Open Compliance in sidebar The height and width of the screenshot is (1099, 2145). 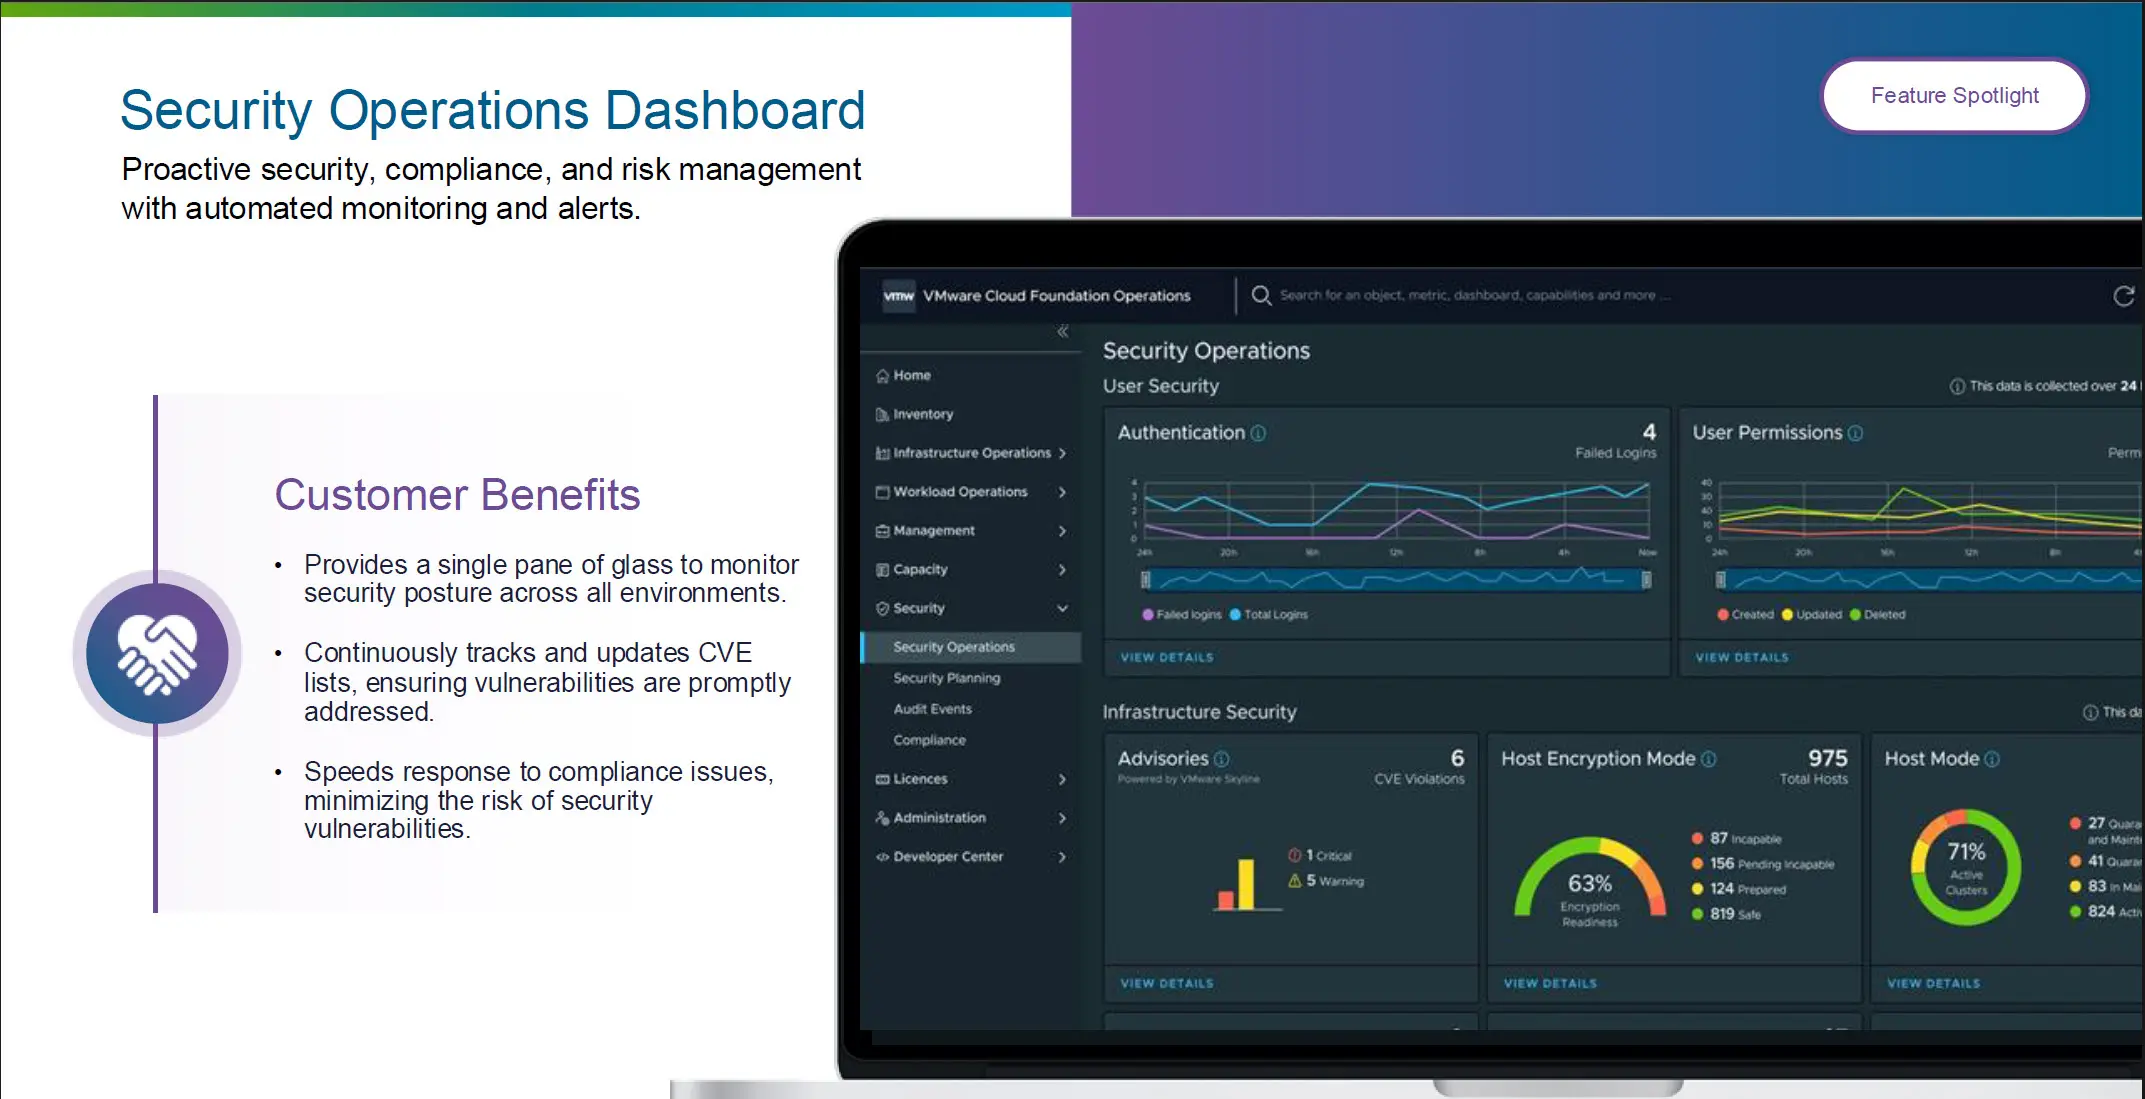[x=930, y=740]
